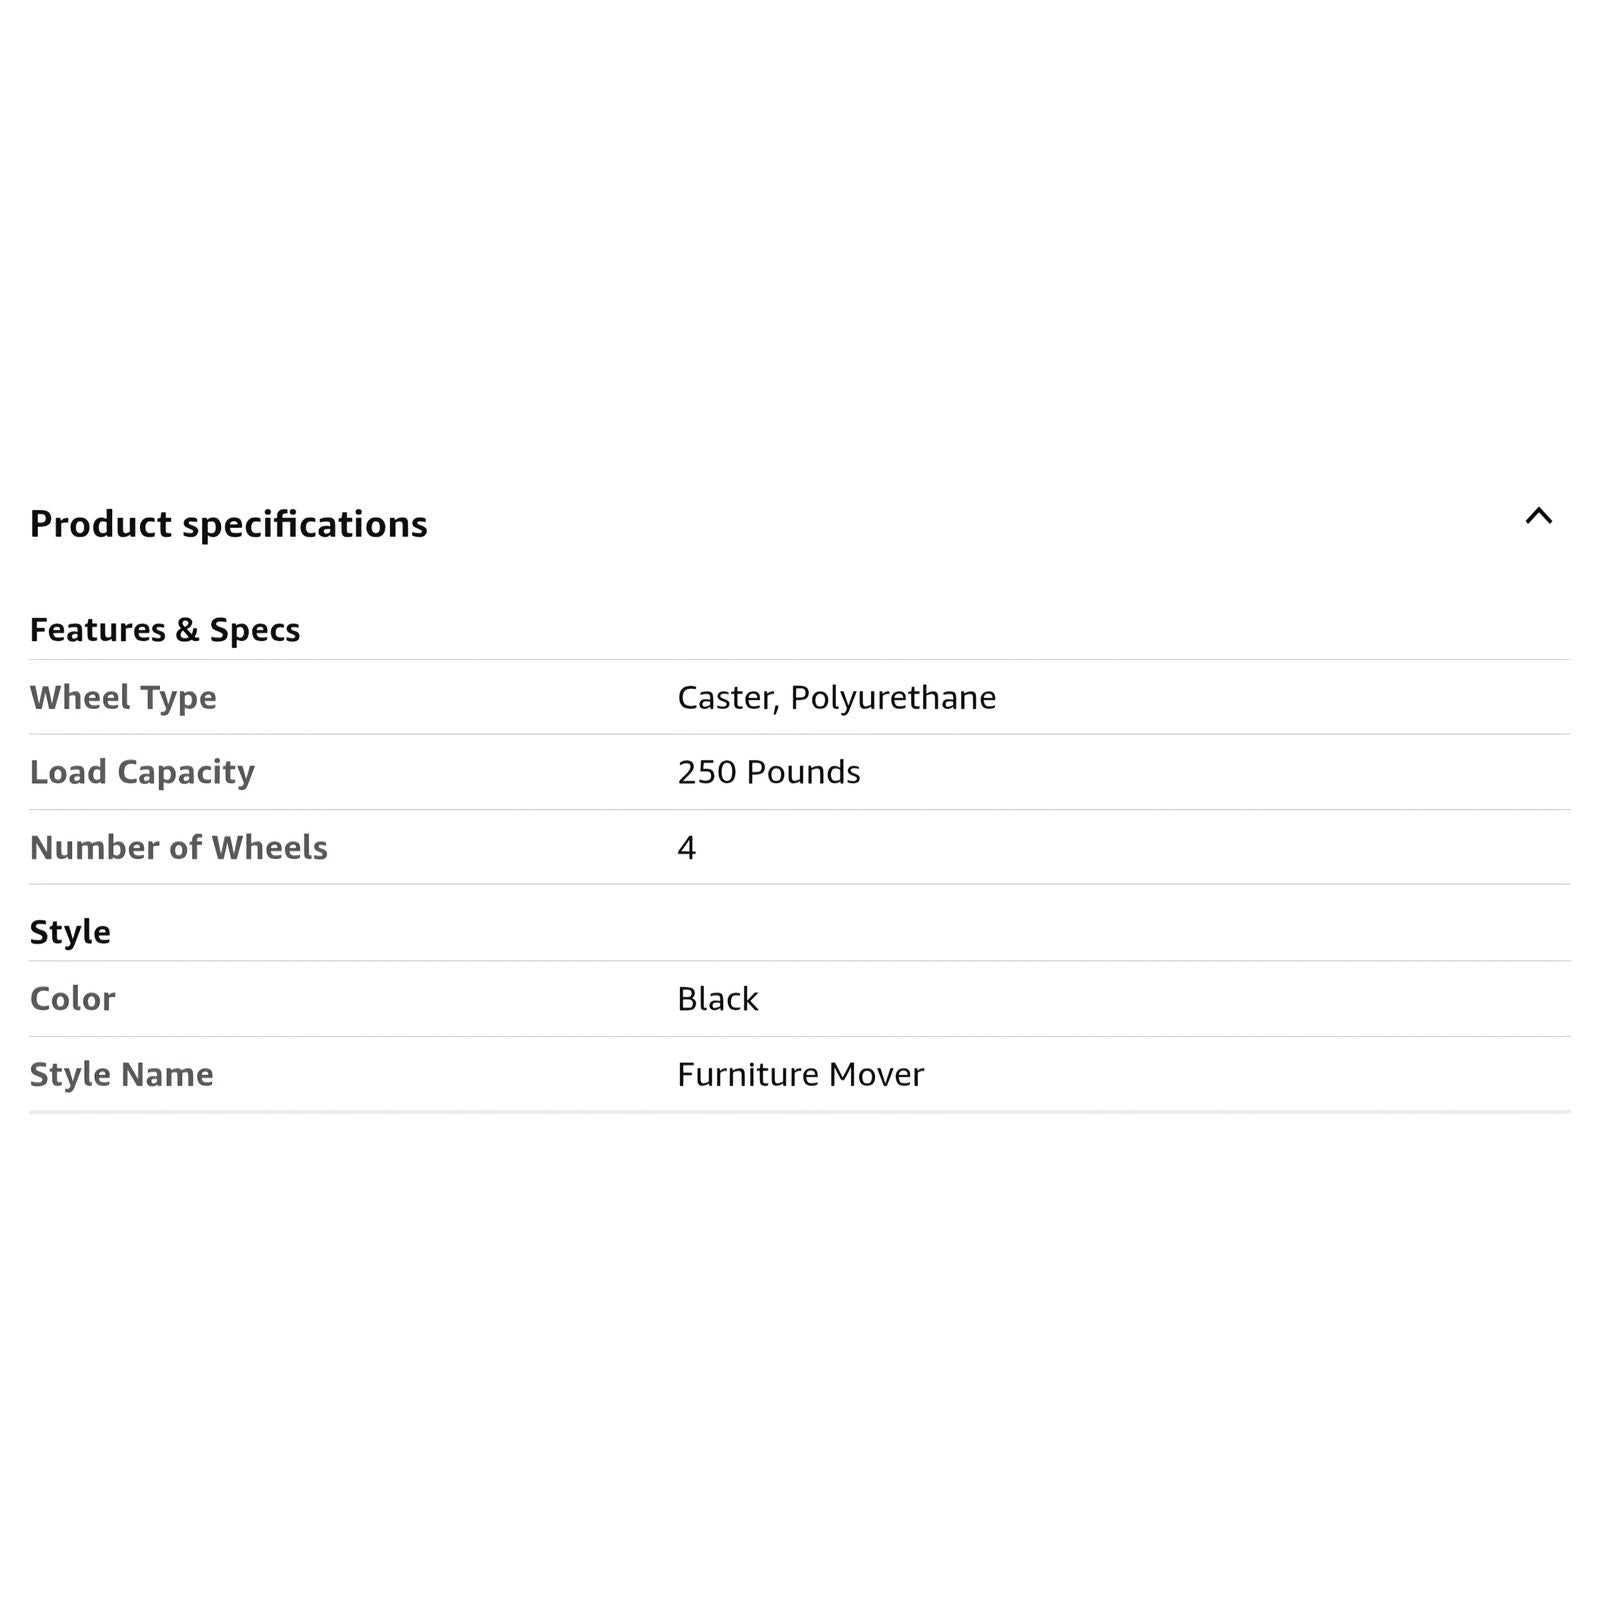Viewport: 1600px width, 1600px height.
Task: Click the word "Polyurethane"
Action: click(x=893, y=697)
